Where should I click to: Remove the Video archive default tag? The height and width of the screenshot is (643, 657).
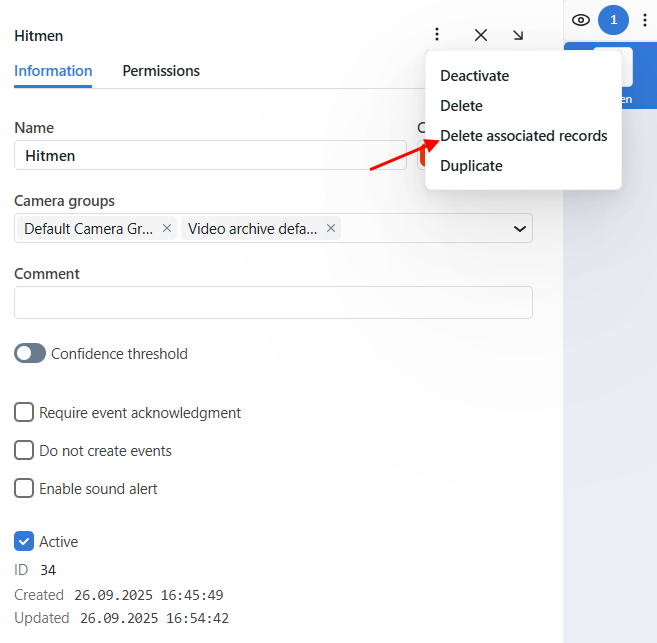click(x=330, y=228)
